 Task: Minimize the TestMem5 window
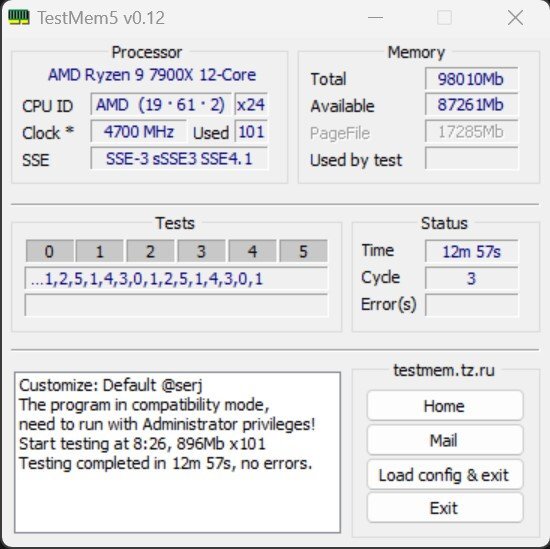click(375, 17)
